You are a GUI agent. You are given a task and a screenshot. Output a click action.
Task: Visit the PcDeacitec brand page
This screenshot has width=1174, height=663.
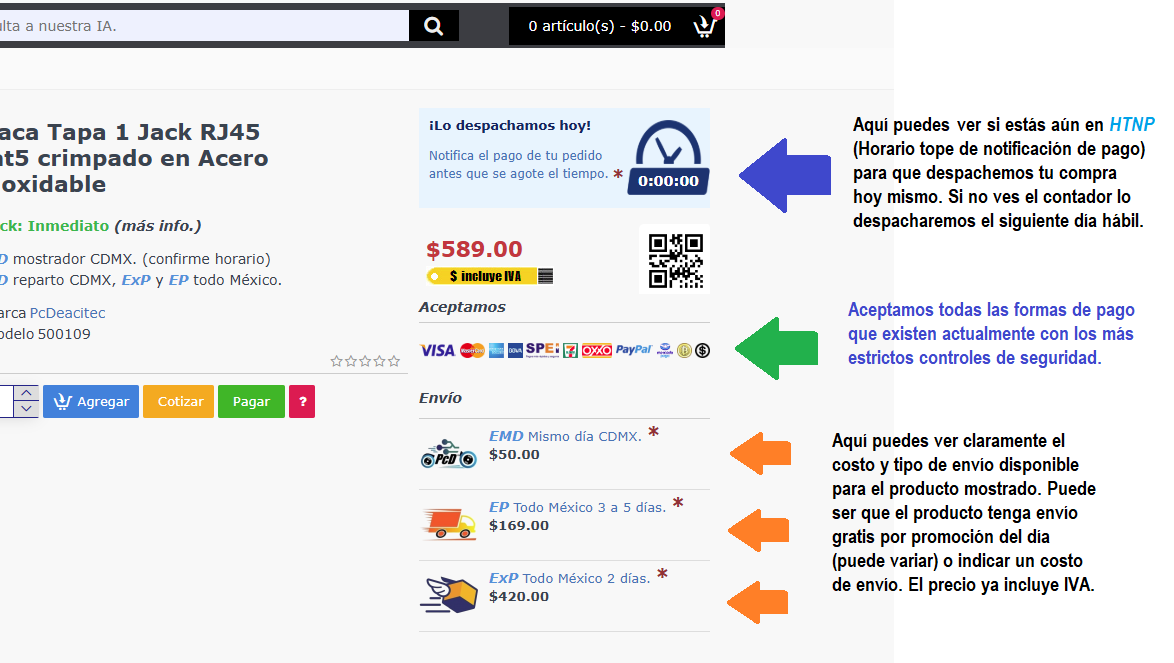click(x=67, y=312)
